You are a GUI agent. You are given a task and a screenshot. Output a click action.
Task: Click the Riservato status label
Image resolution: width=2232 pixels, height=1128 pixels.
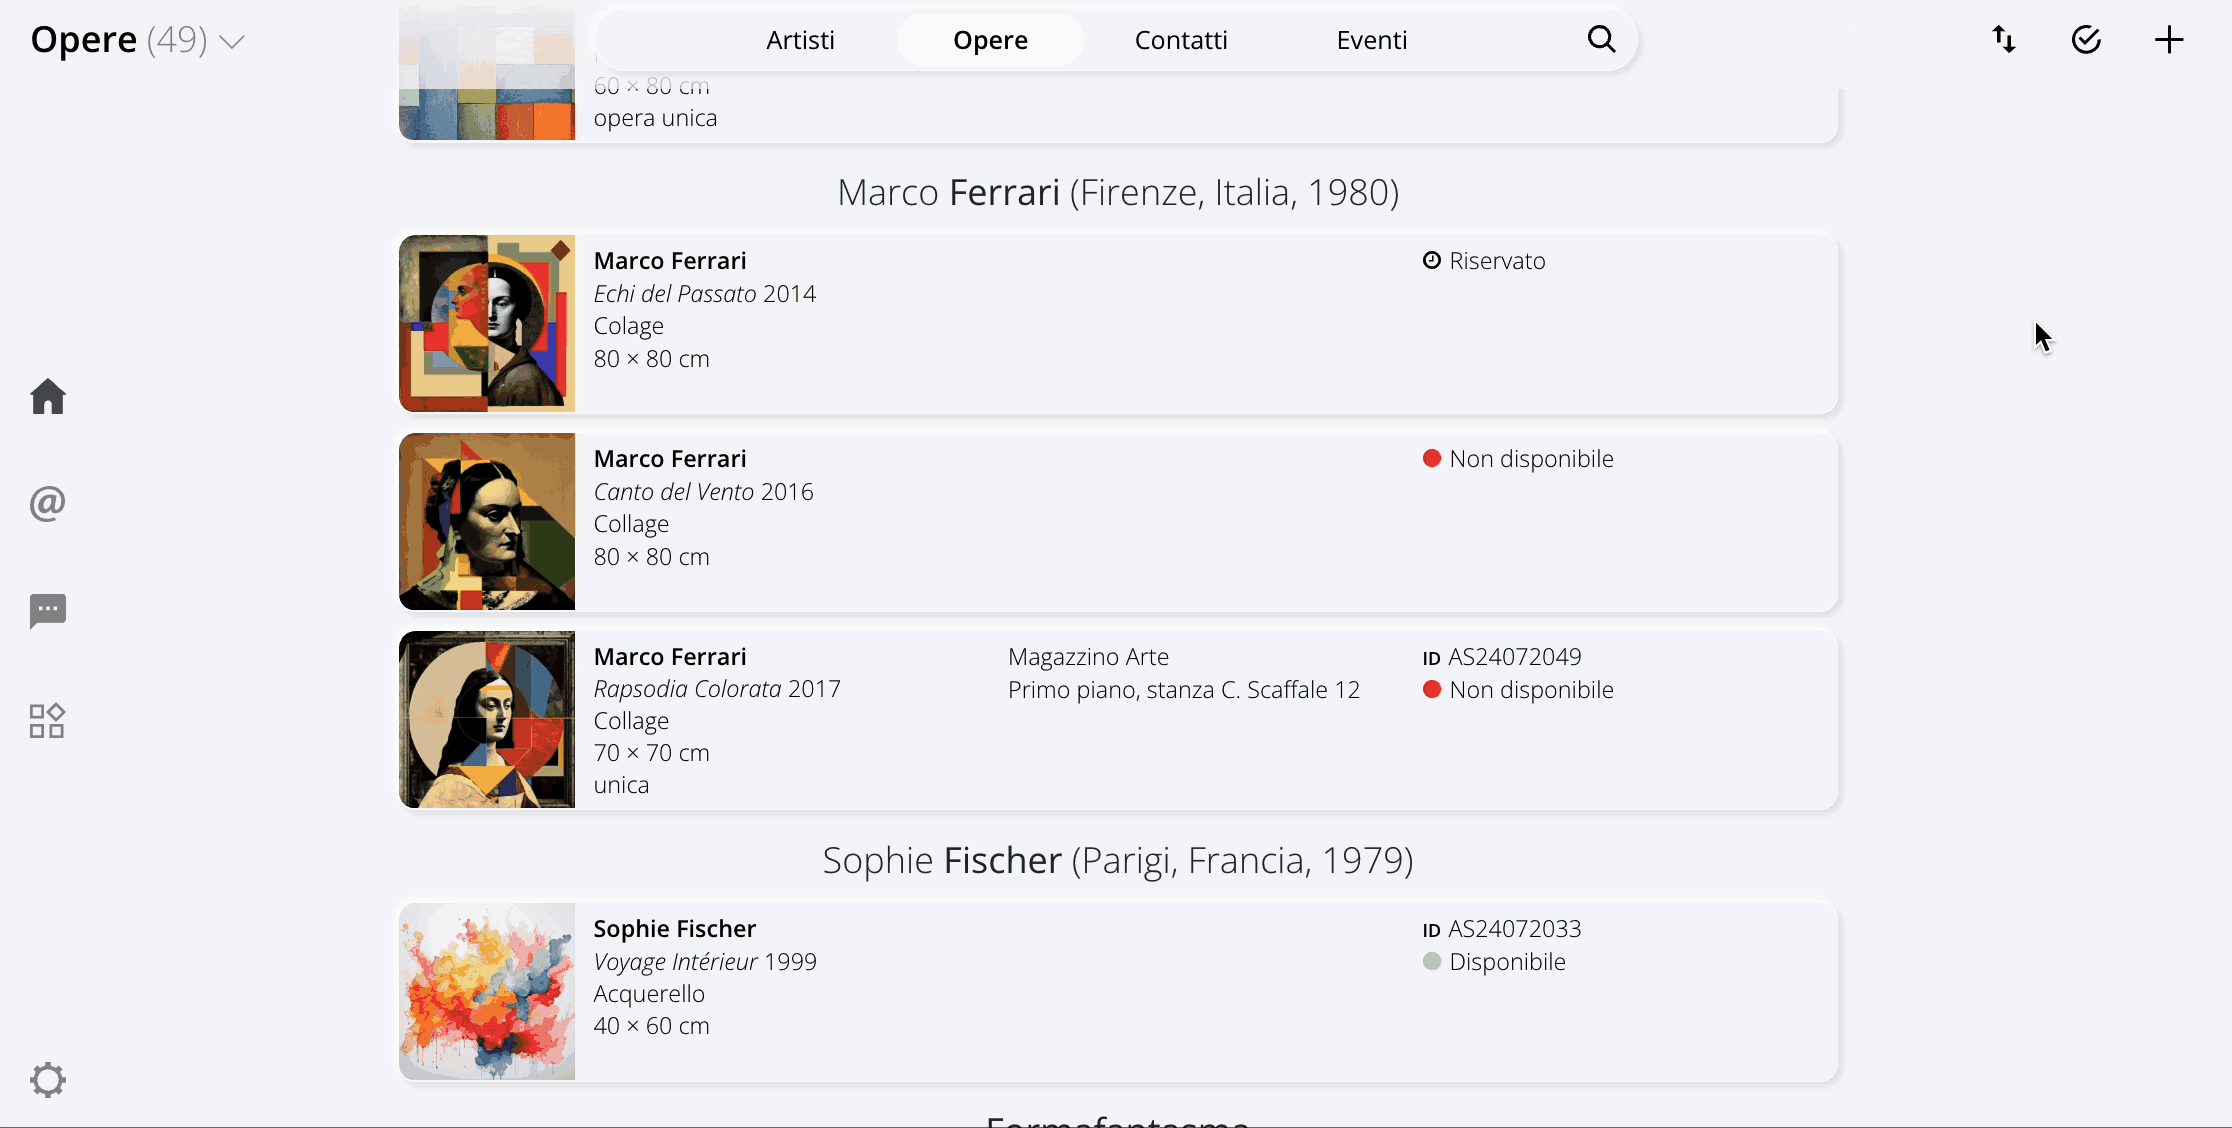coord(1497,261)
